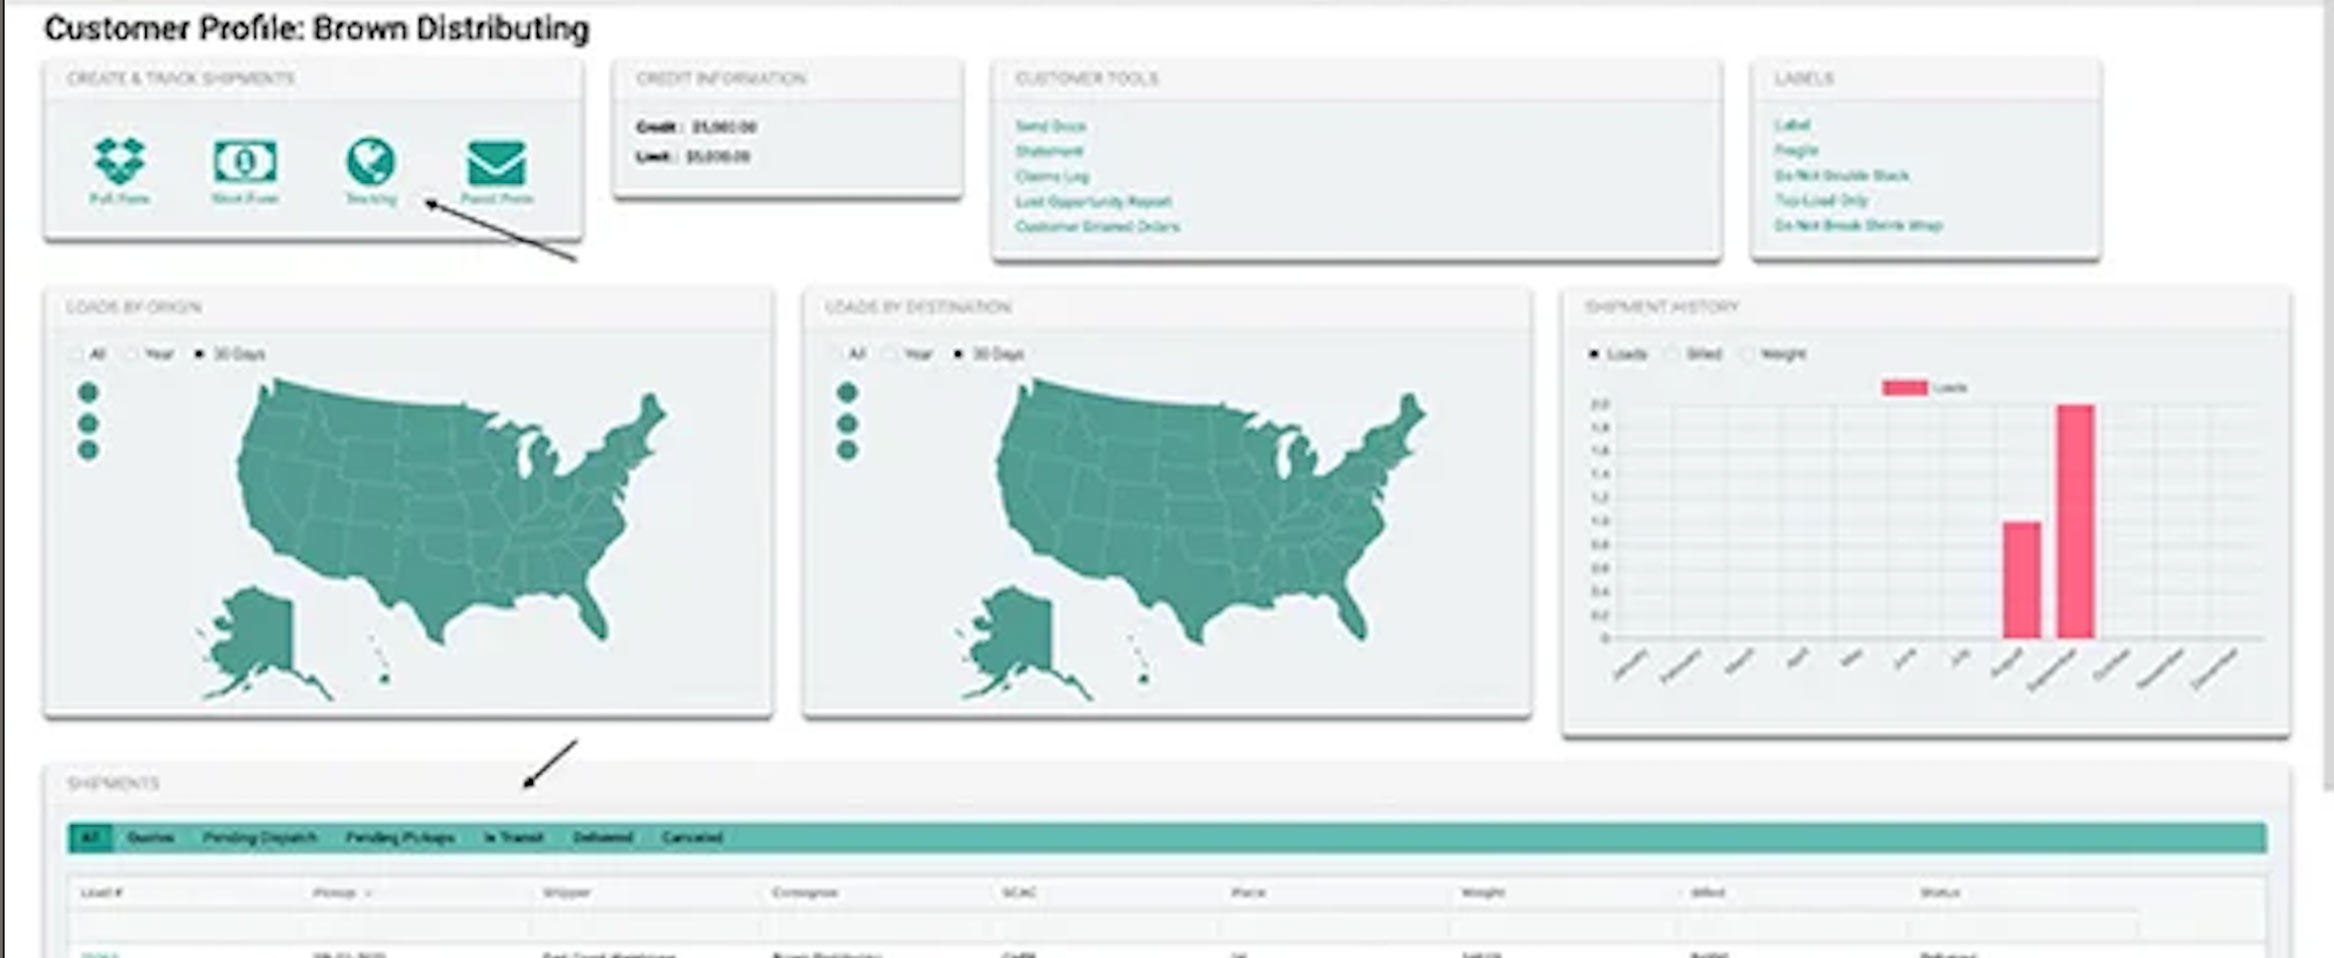Select All radio in Loads by Destination
The width and height of the screenshot is (2334, 958).
pyautogui.click(x=834, y=354)
